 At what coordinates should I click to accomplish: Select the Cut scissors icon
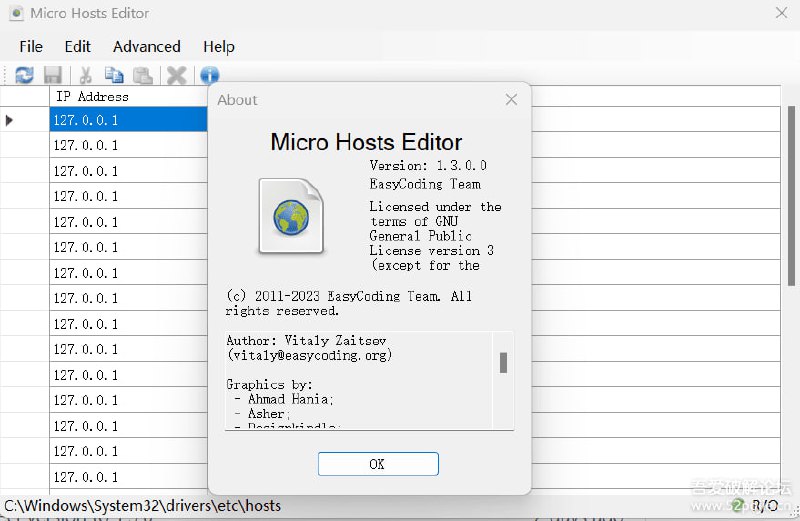(85, 75)
